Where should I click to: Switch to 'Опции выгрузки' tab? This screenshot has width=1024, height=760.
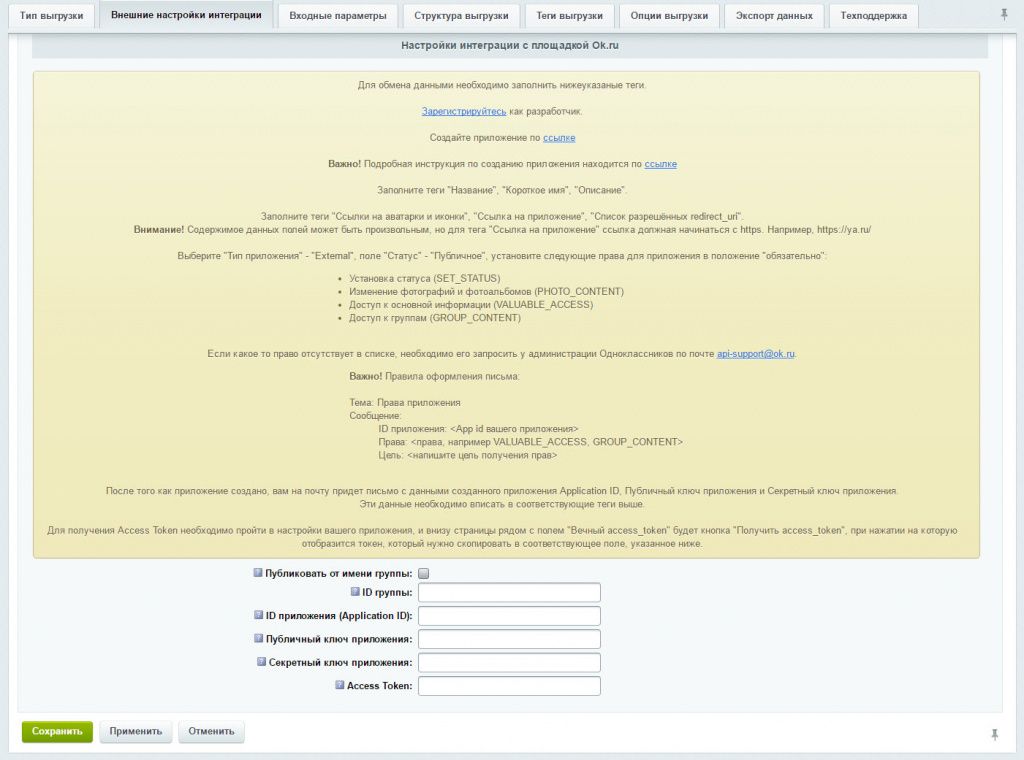(x=669, y=16)
